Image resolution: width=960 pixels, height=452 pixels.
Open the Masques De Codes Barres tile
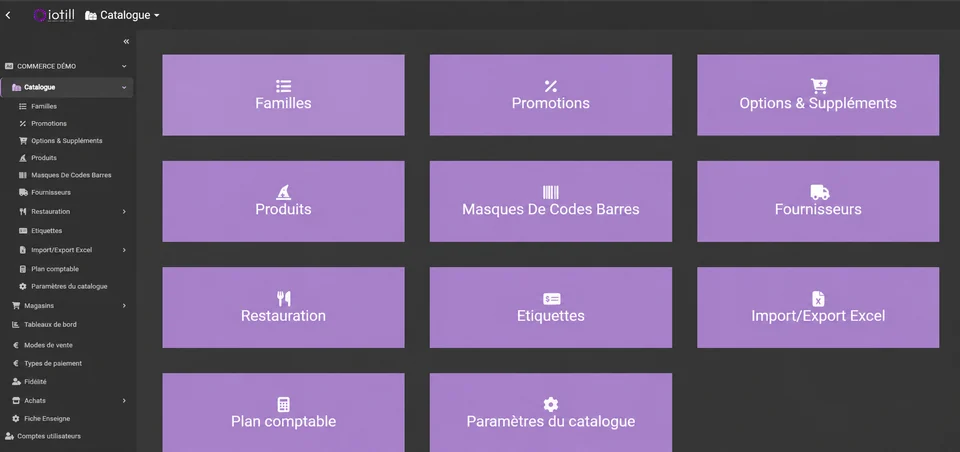550,202
